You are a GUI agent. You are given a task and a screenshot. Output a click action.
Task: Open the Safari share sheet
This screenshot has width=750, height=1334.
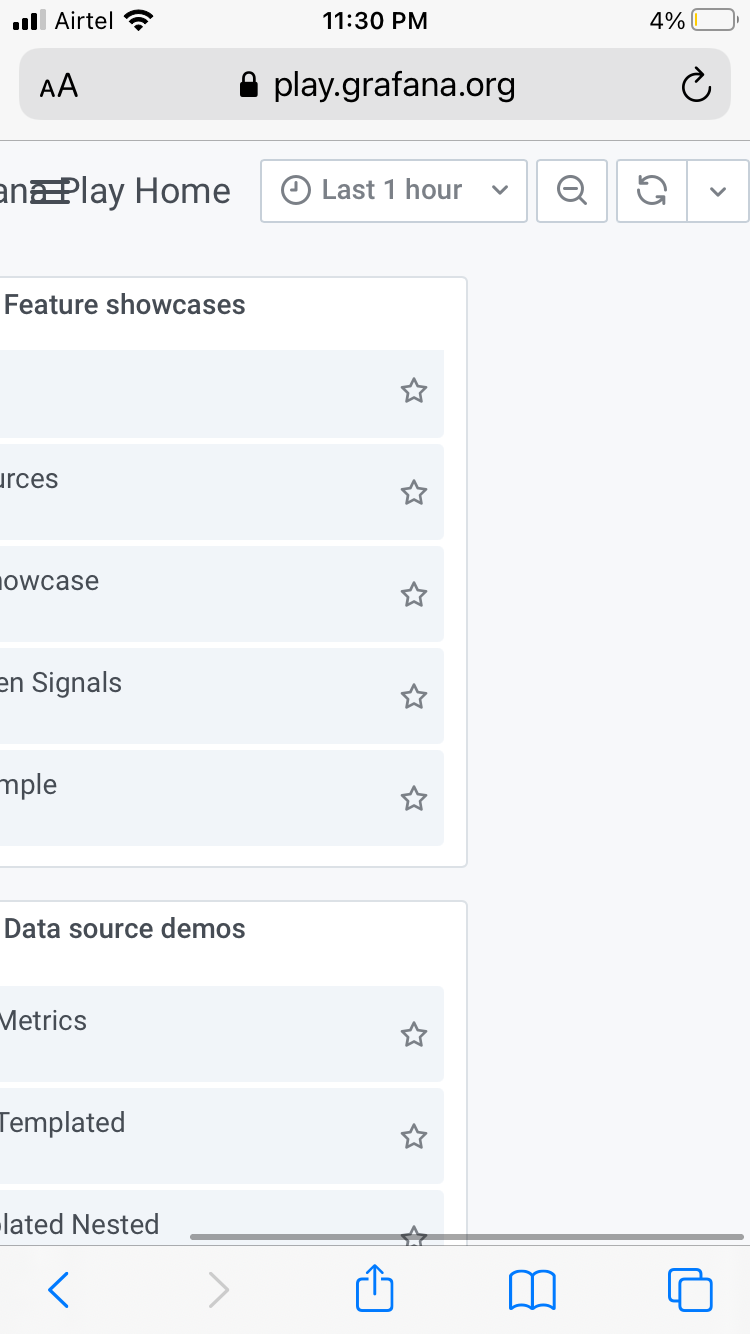pyautogui.click(x=374, y=1290)
